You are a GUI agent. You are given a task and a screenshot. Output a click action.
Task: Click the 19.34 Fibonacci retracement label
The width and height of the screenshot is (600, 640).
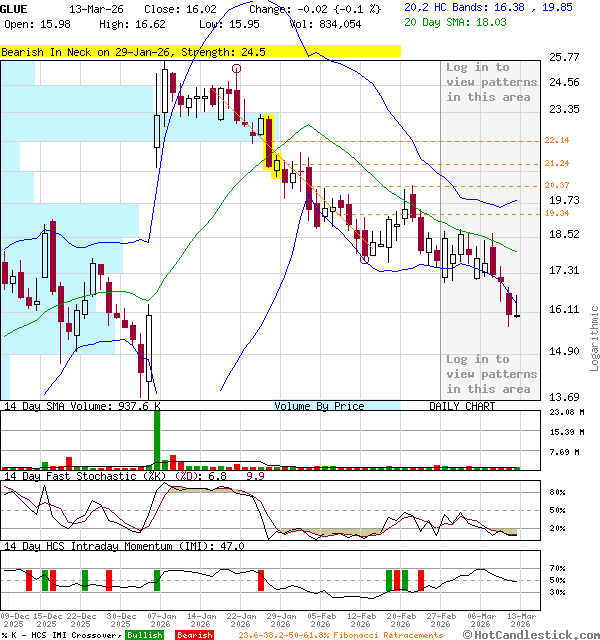tap(557, 213)
